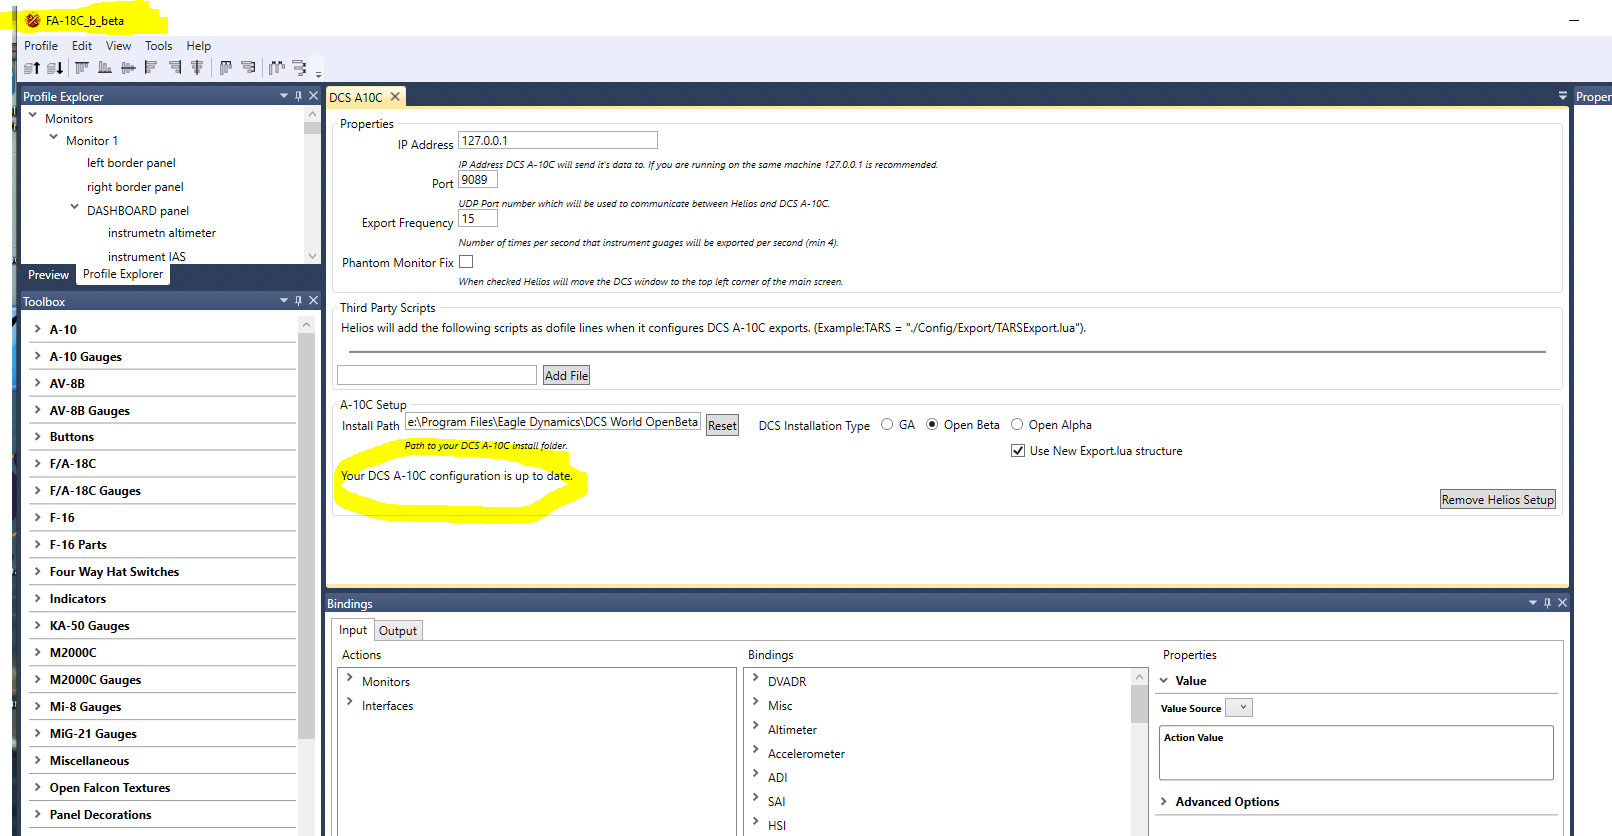The width and height of the screenshot is (1612, 836).
Task: Click the Install Path text field
Action: click(x=553, y=422)
